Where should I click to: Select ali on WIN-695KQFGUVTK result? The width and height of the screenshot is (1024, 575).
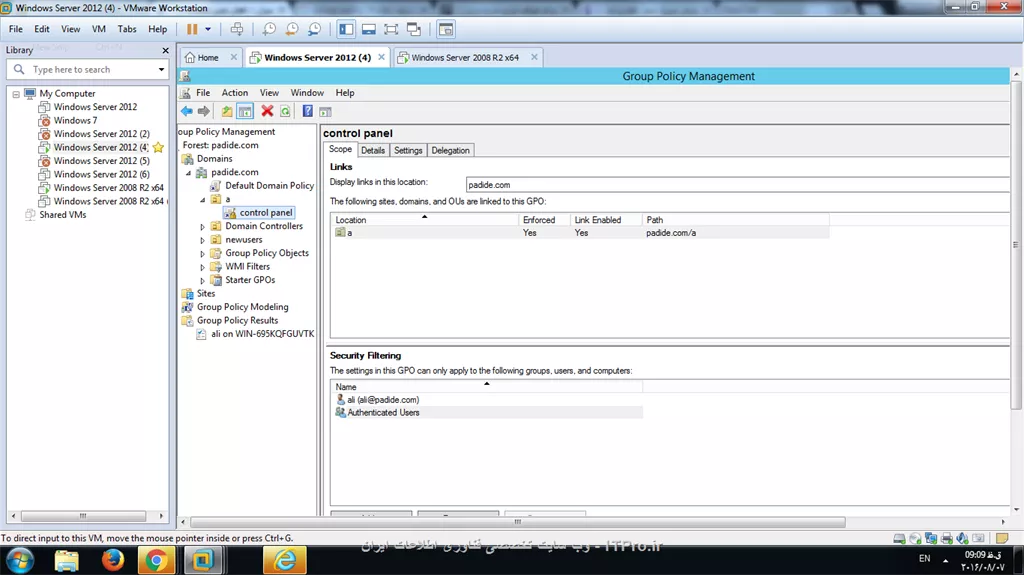click(263, 333)
